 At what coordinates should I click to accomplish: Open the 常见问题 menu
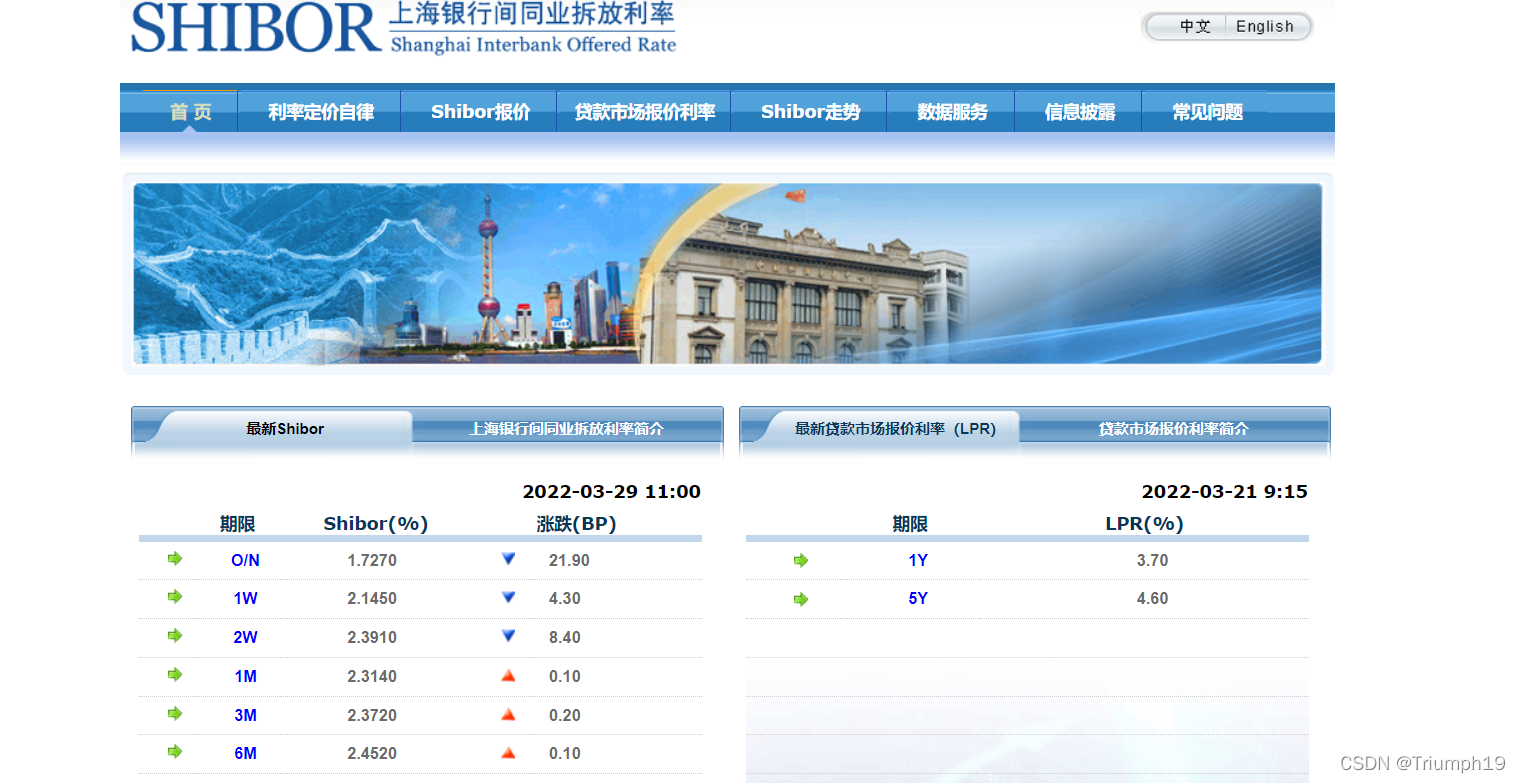[1207, 112]
